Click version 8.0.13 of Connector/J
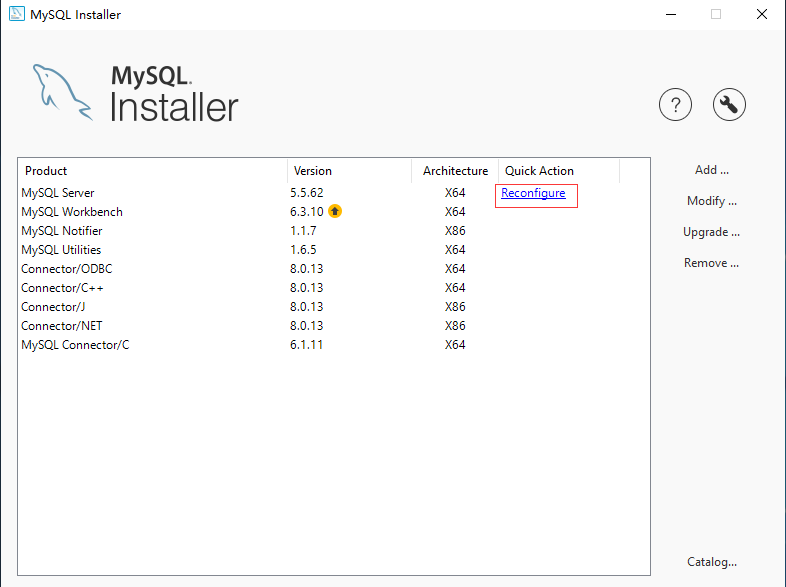 click(x=306, y=307)
